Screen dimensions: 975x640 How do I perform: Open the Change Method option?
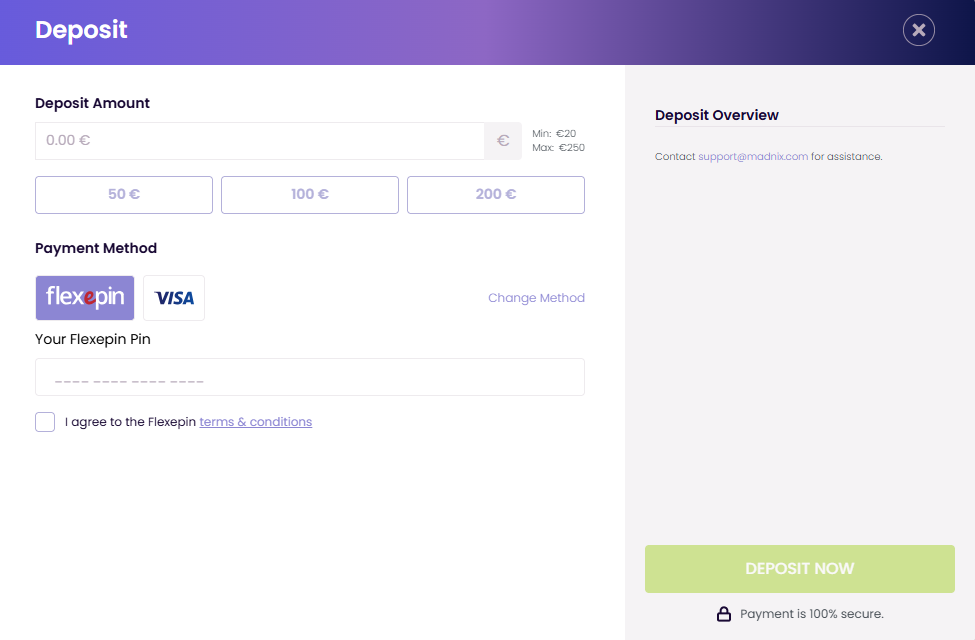coord(536,298)
